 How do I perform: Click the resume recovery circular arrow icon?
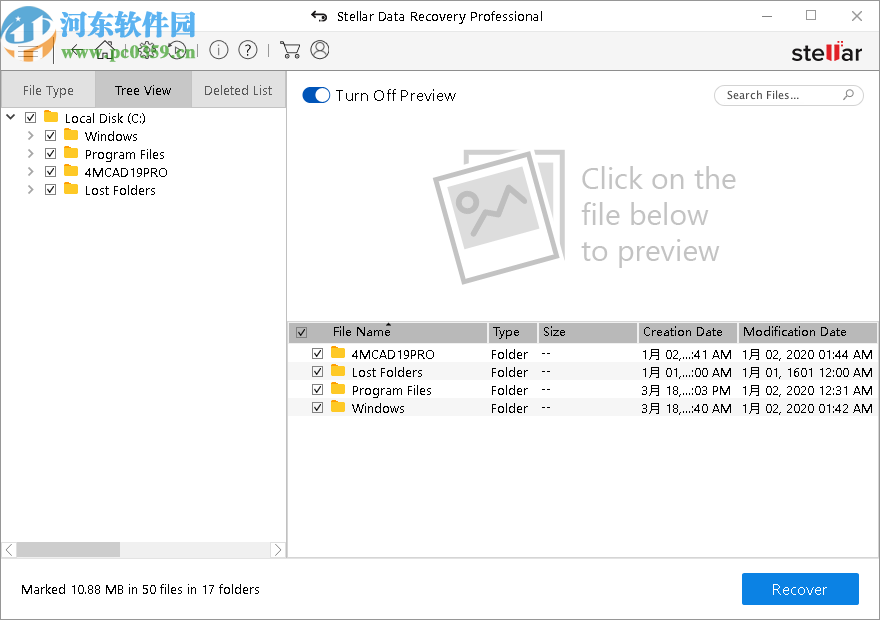pos(176,50)
